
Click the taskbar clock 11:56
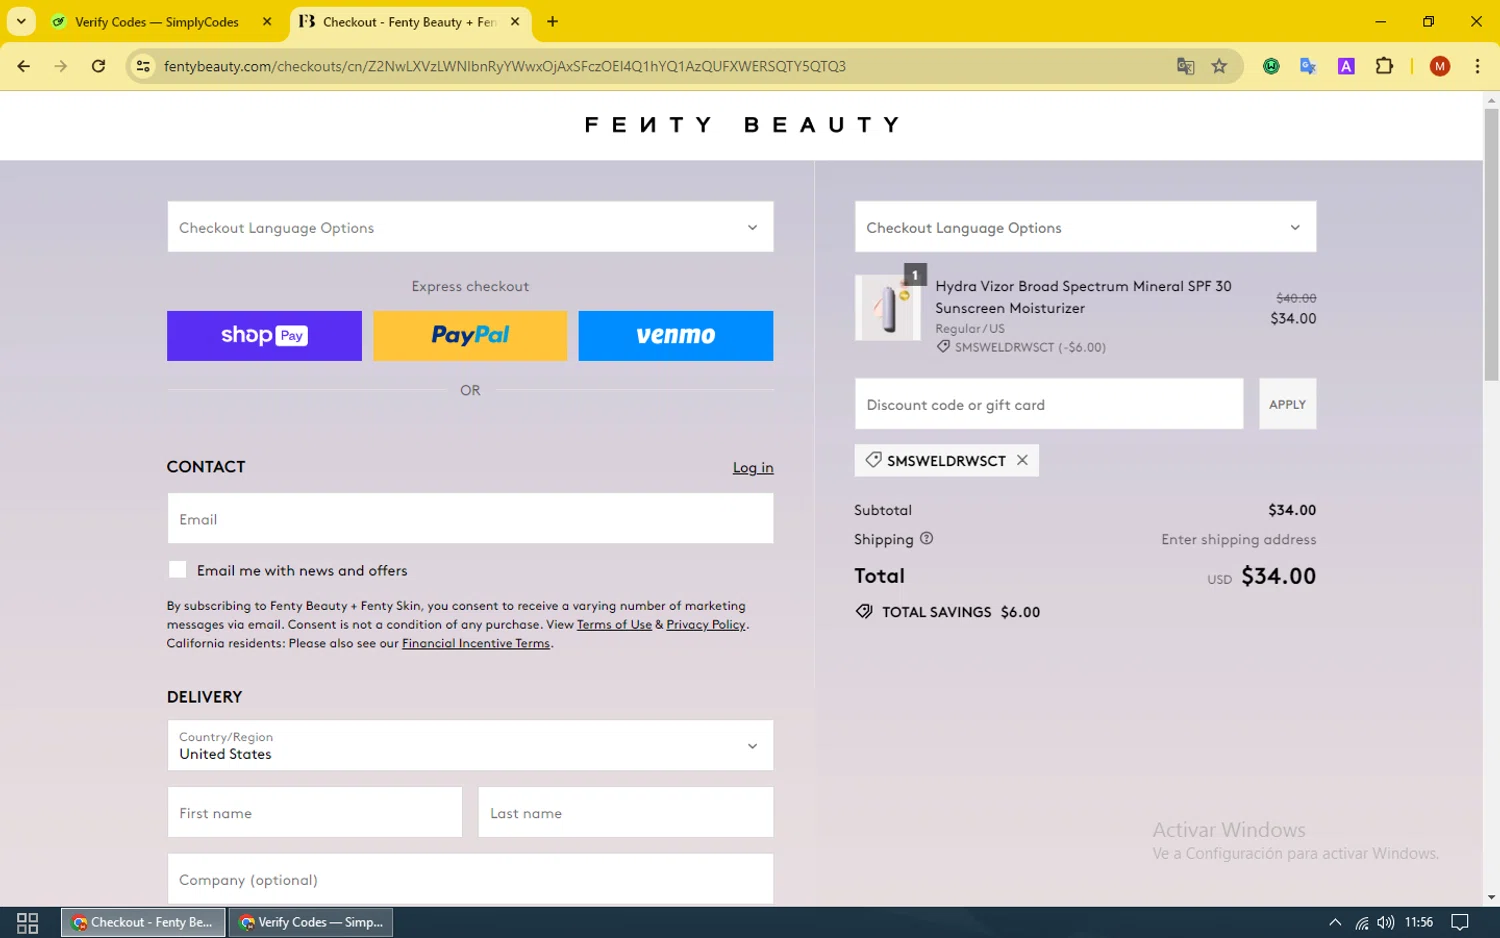(x=1419, y=922)
